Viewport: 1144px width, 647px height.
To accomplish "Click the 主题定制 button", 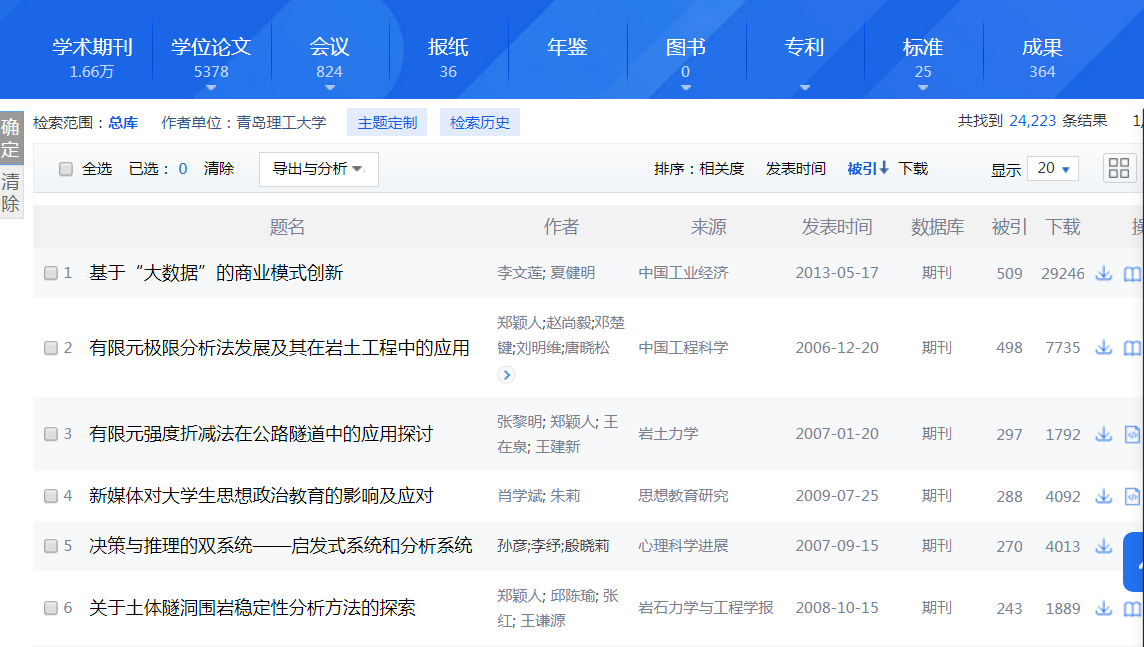I will click(x=387, y=123).
